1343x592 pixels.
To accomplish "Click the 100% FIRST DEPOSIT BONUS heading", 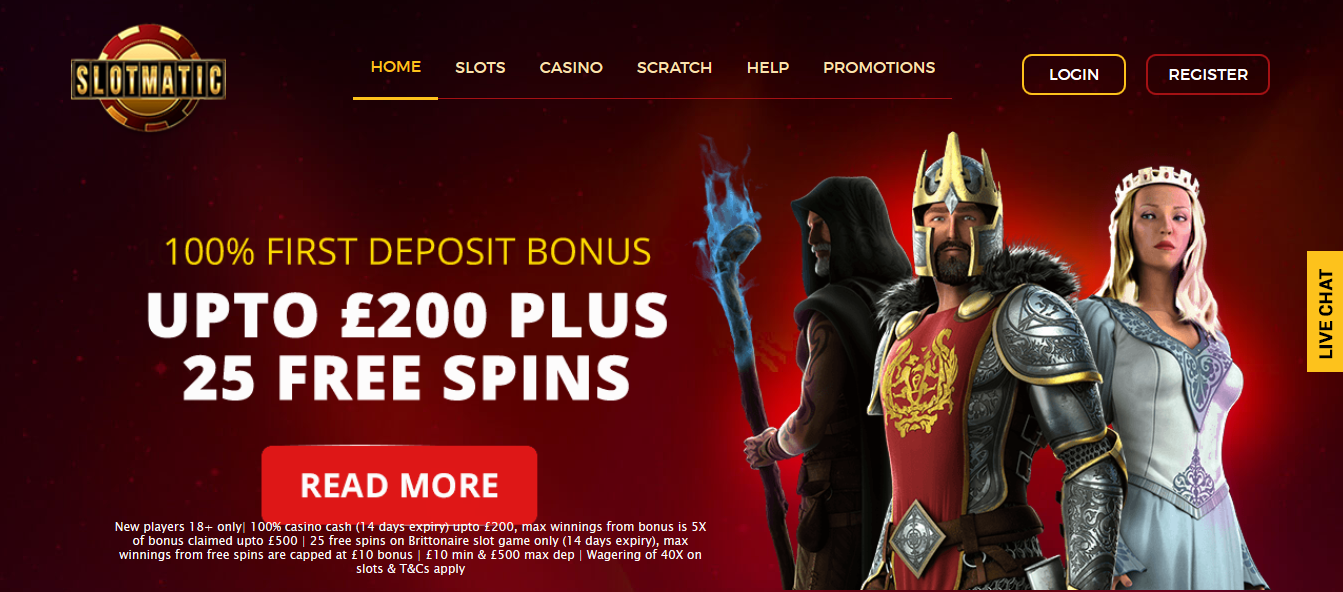I will pyautogui.click(x=408, y=251).
